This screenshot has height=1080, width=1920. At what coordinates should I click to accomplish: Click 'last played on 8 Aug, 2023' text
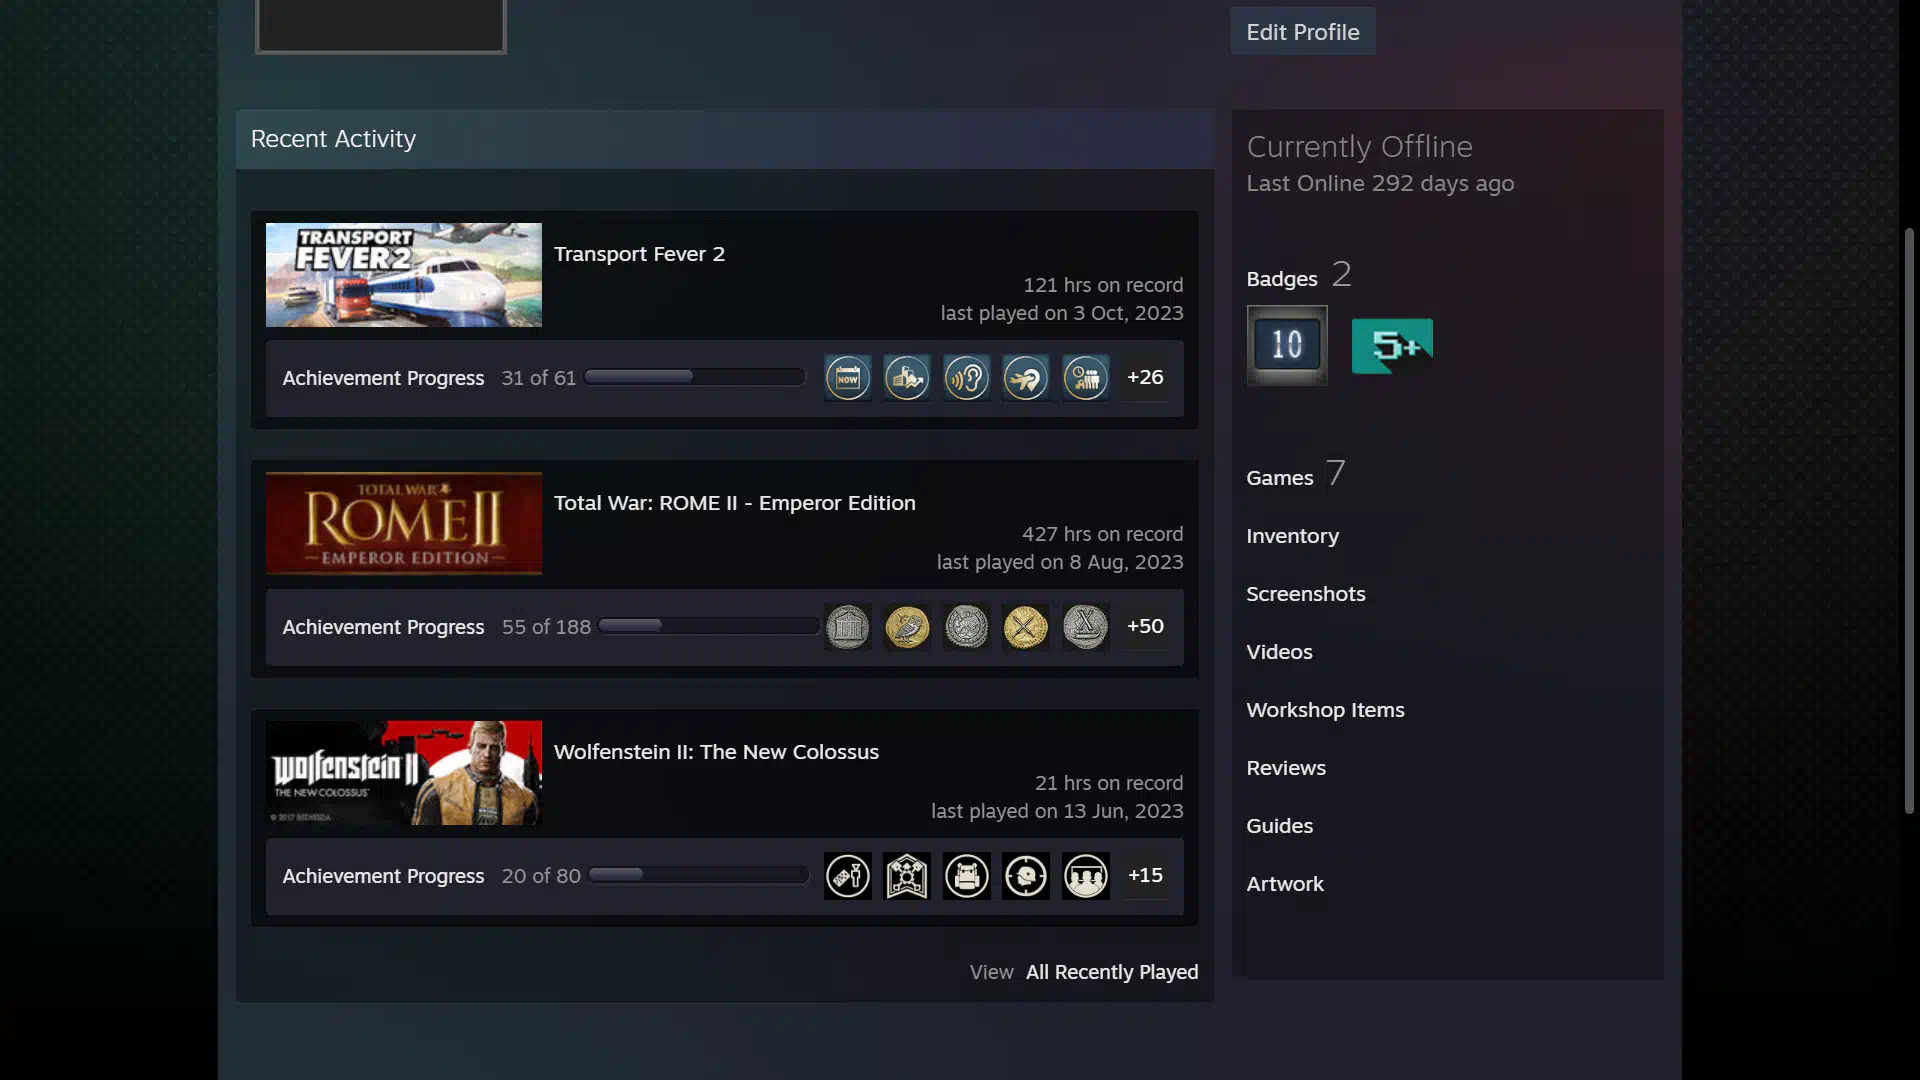click(x=1059, y=562)
